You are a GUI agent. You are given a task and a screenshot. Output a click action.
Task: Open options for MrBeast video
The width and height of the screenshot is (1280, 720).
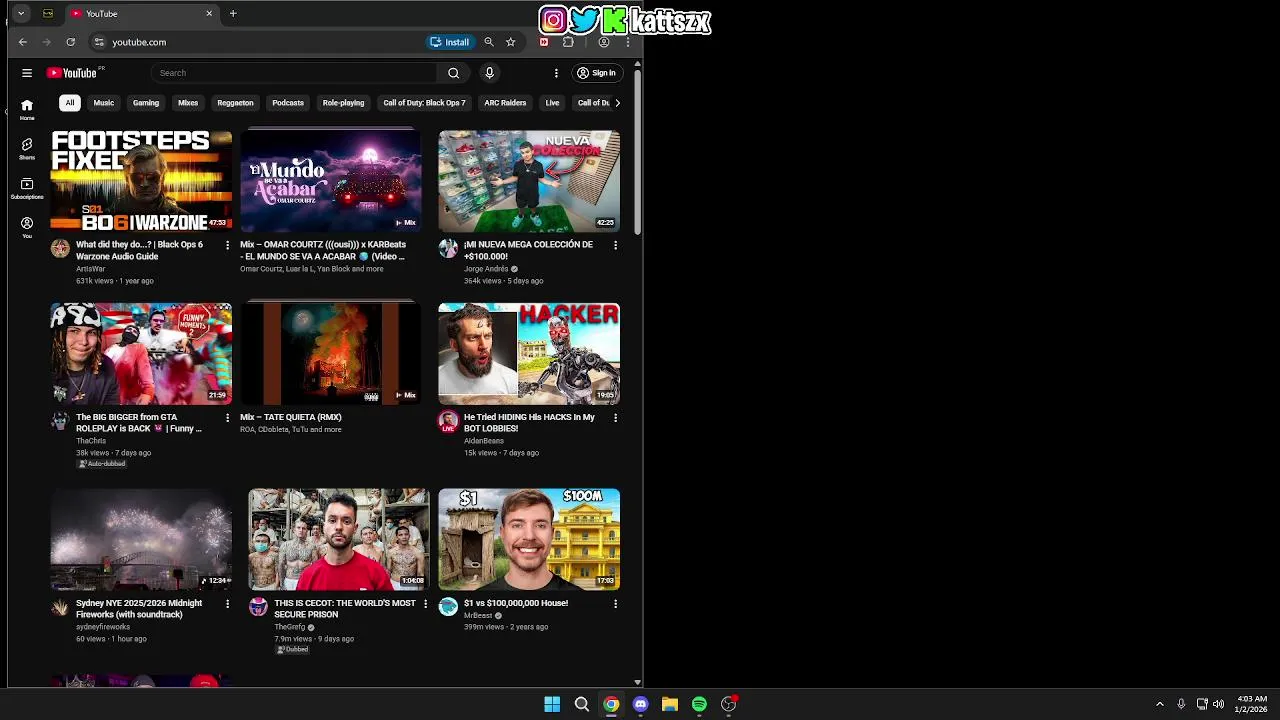click(615, 604)
